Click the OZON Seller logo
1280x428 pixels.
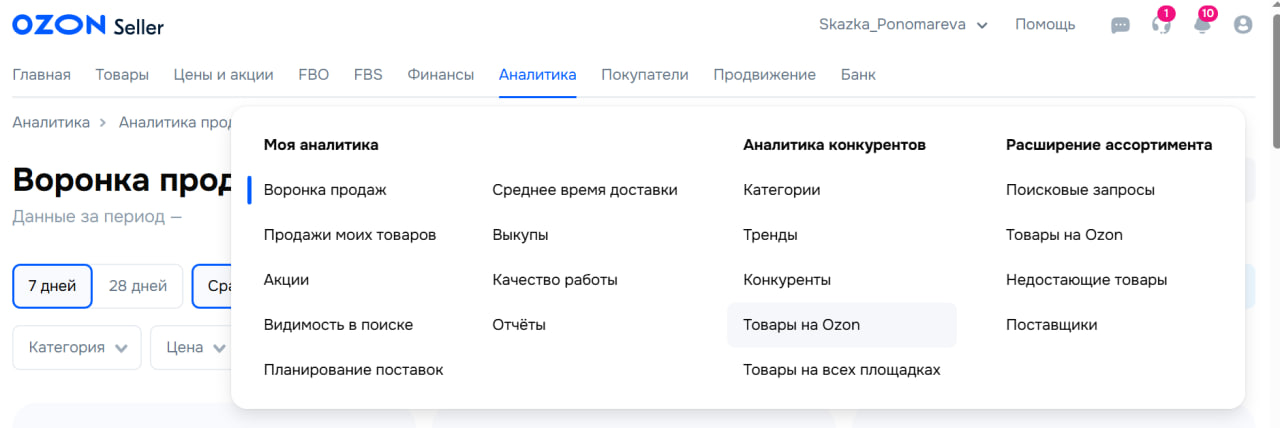click(x=88, y=26)
